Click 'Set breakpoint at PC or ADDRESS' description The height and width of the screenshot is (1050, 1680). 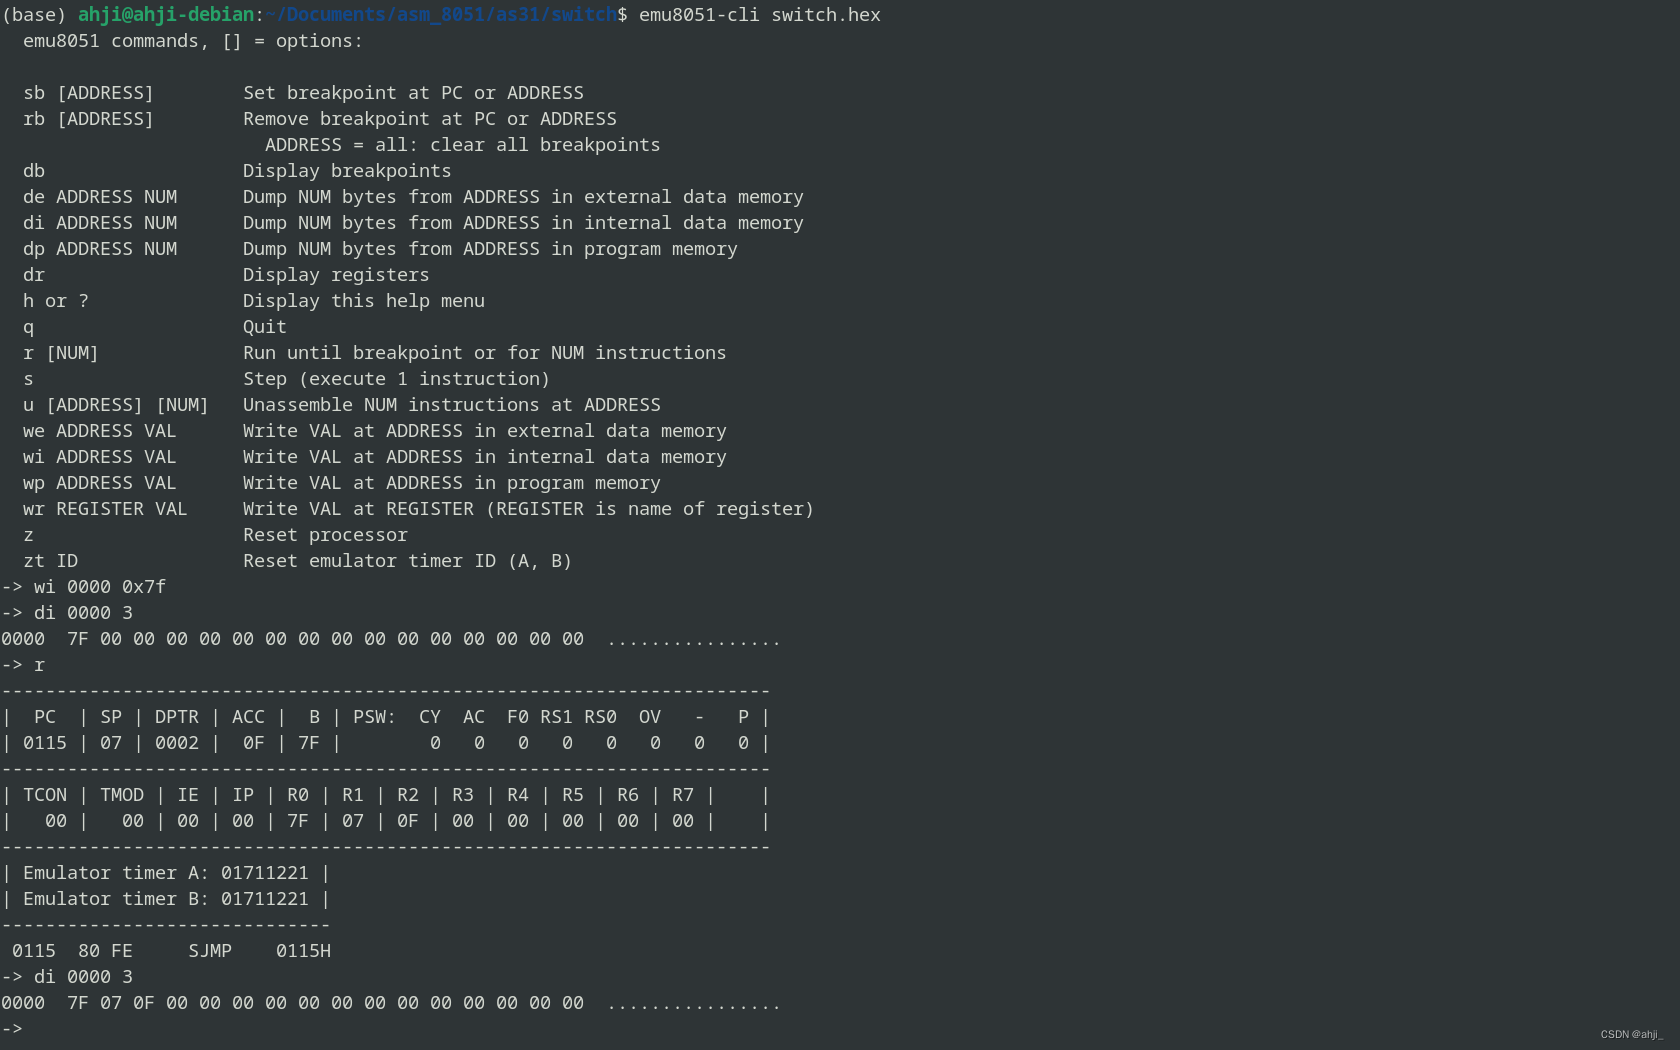[413, 93]
